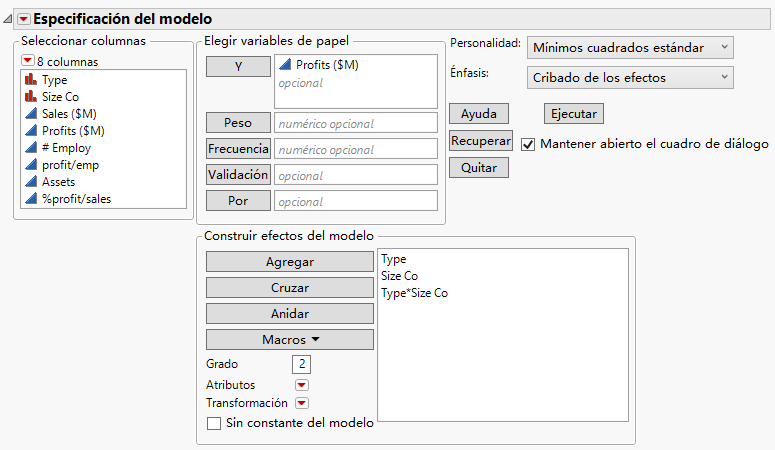Screen dimensions: 775x450
Task: Open the Transformación red triangle menu
Action: coord(301,404)
